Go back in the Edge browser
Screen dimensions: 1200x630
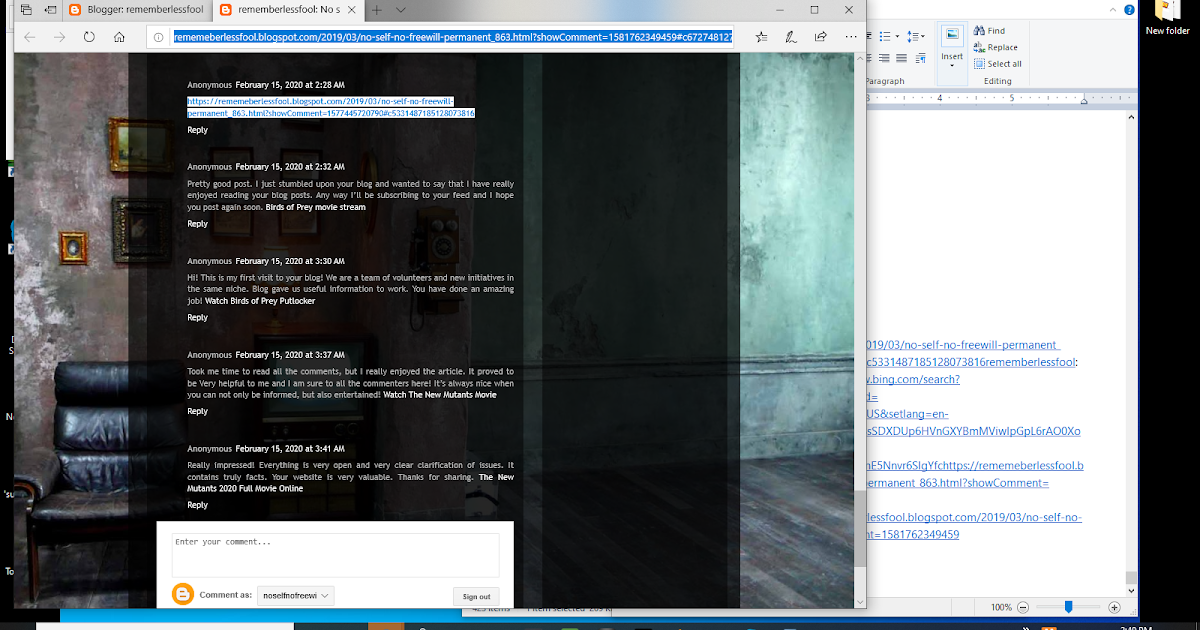[29, 37]
